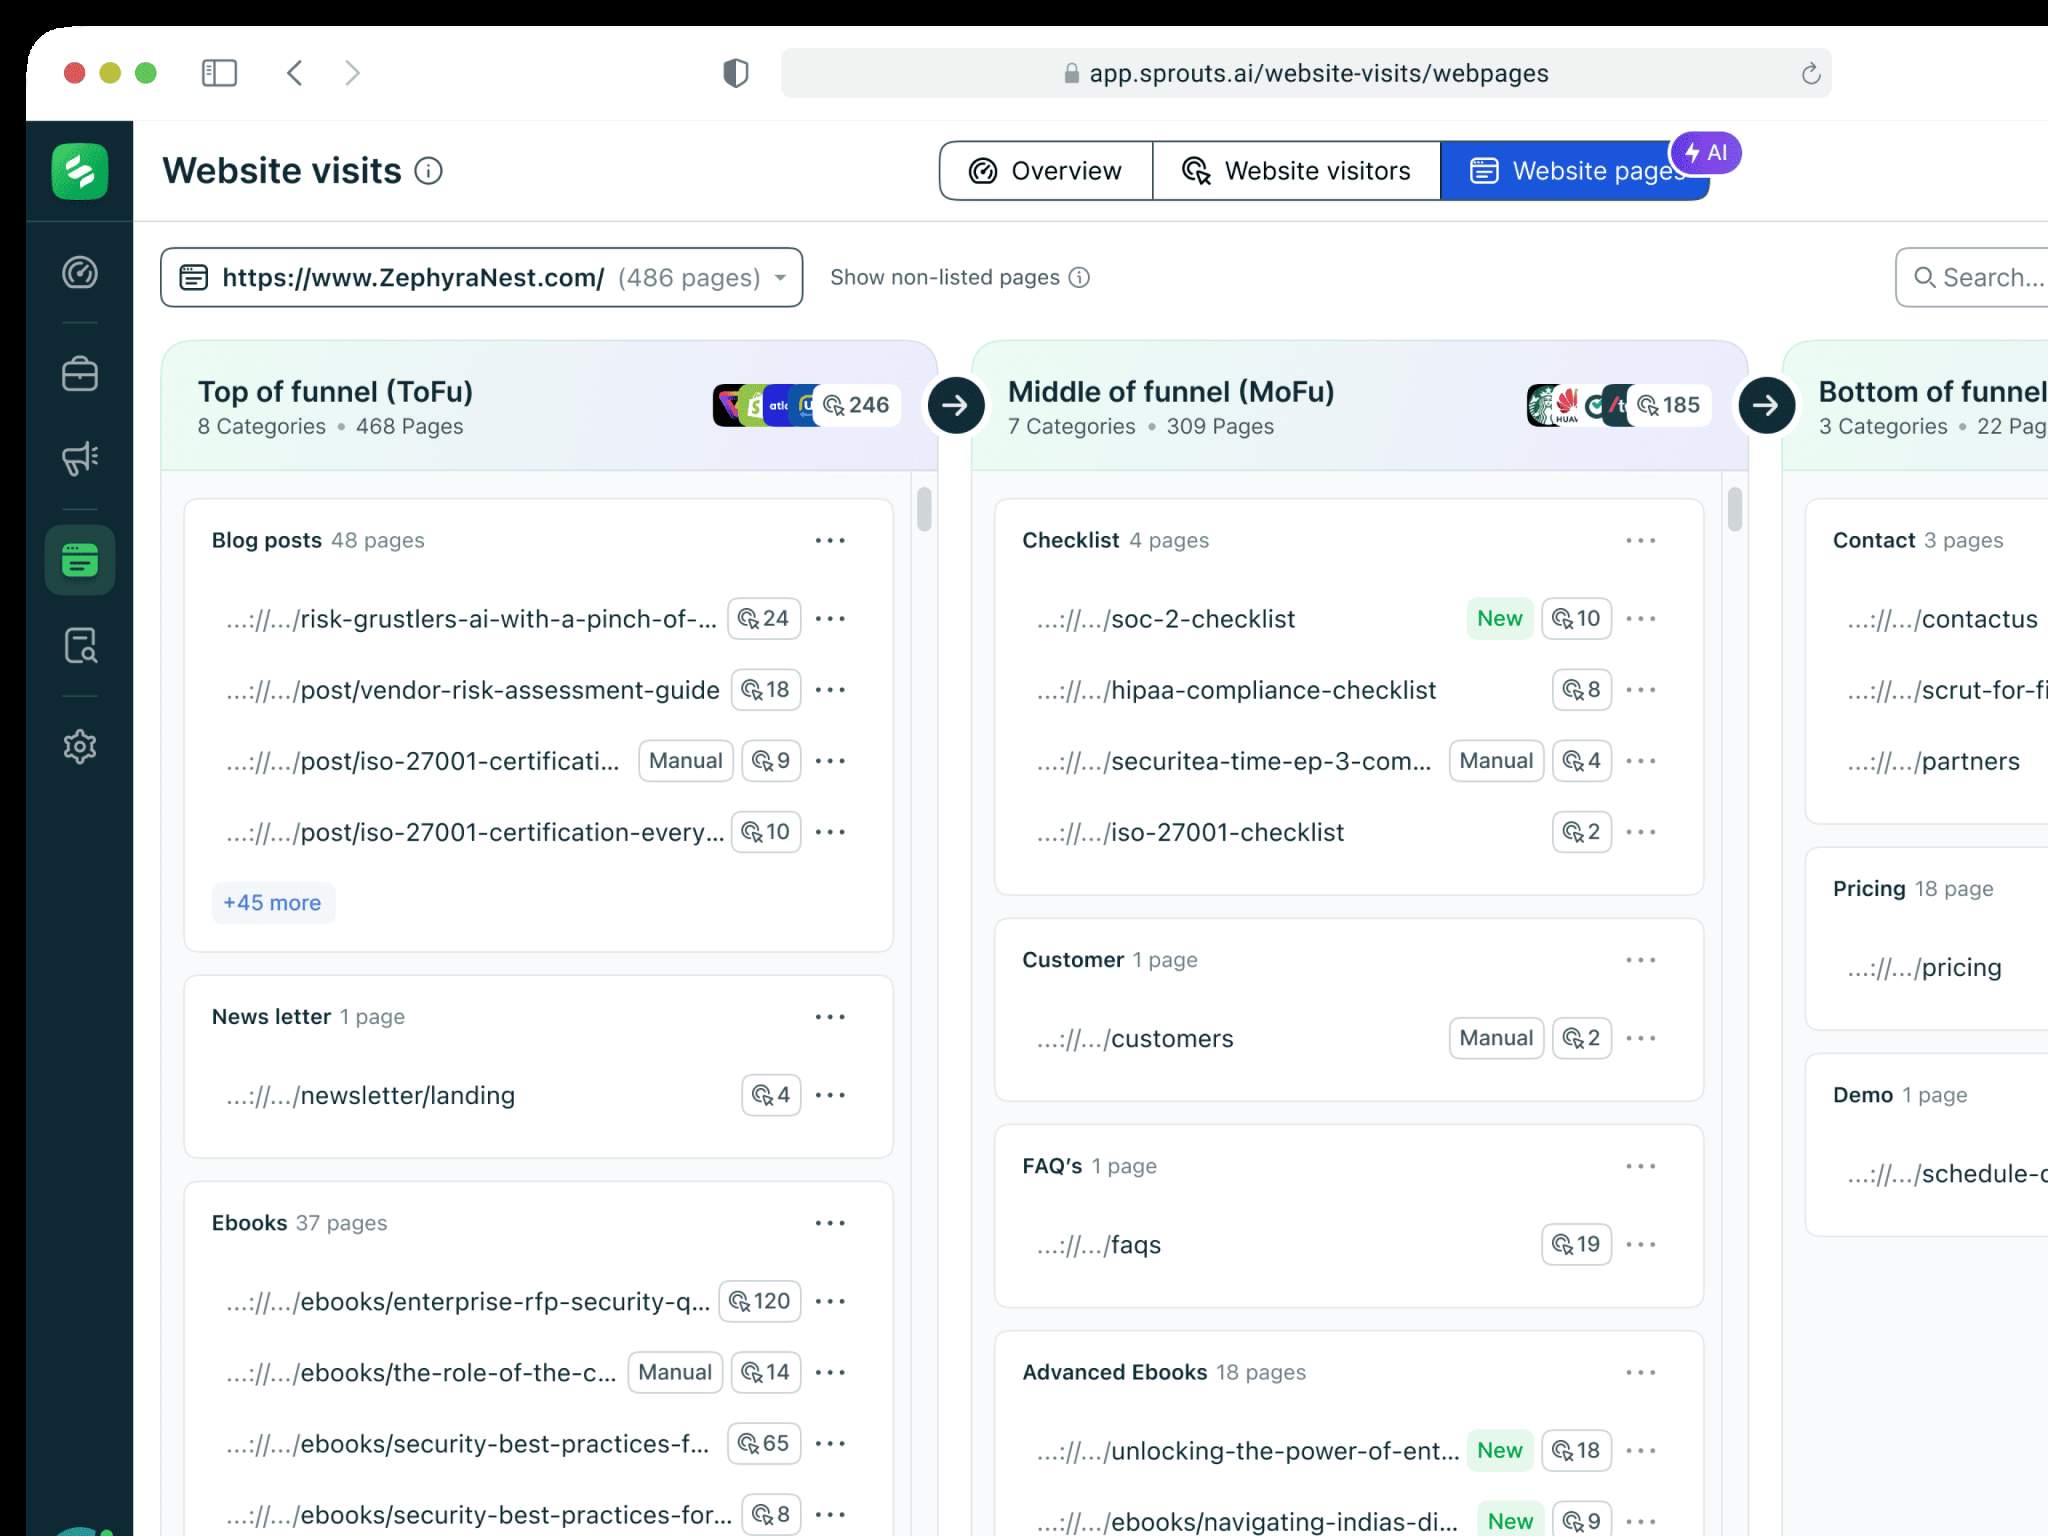Switch to the Website visitors tab

tap(1296, 171)
